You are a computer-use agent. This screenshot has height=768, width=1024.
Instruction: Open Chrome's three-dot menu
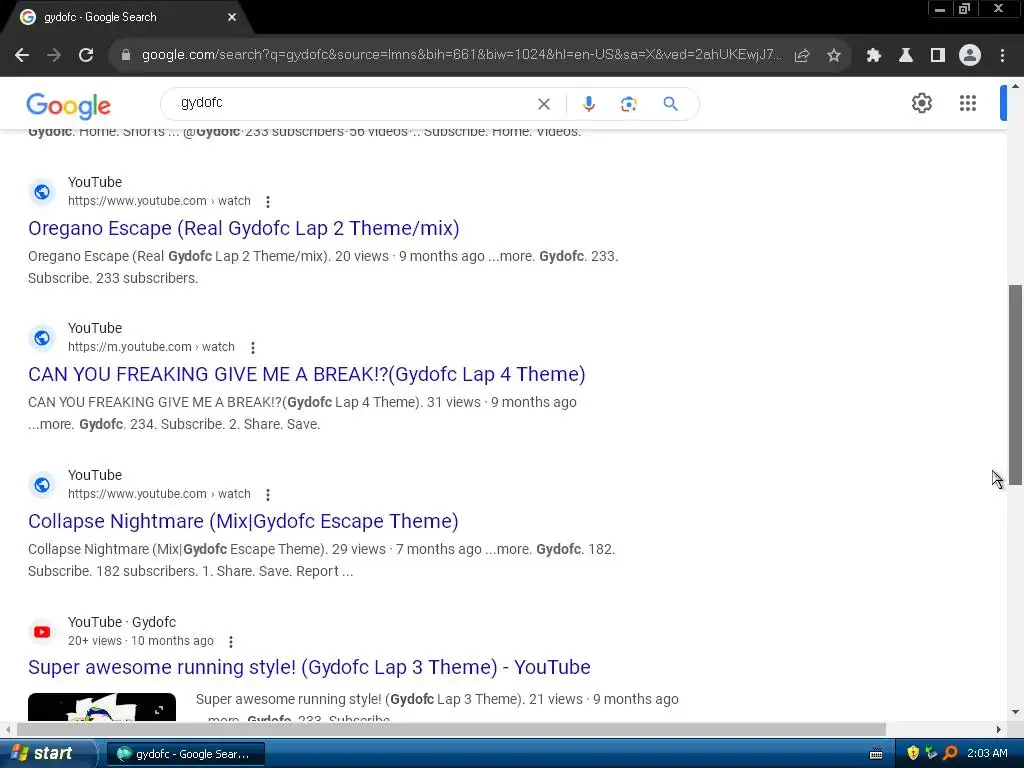[x=1002, y=56]
